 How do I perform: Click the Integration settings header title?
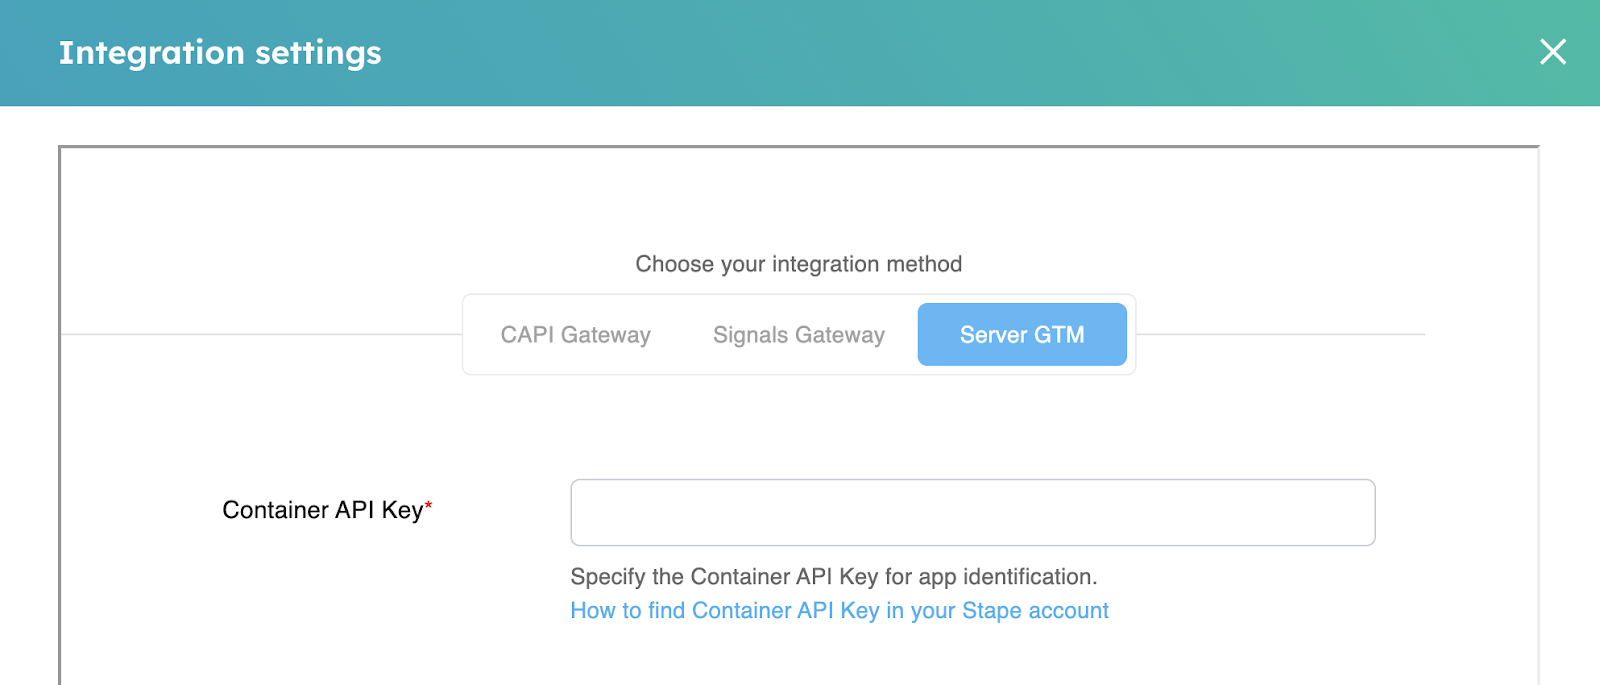coord(220,53)
